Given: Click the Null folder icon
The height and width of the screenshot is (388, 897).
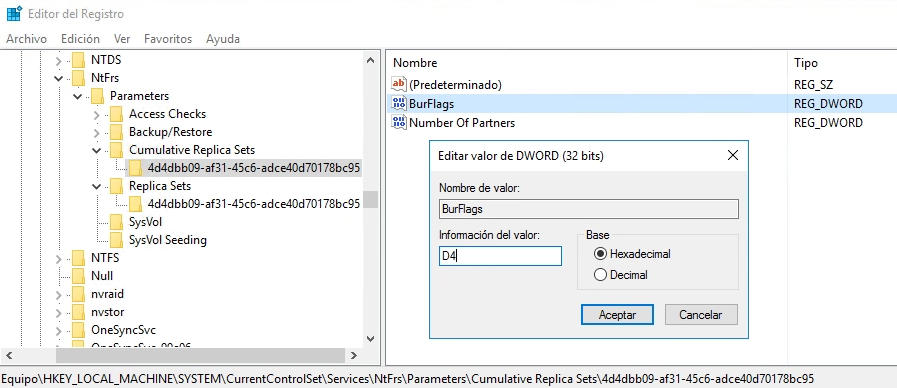Looking at the screenshot, I should pyautogui.click(x=78, y=276).
